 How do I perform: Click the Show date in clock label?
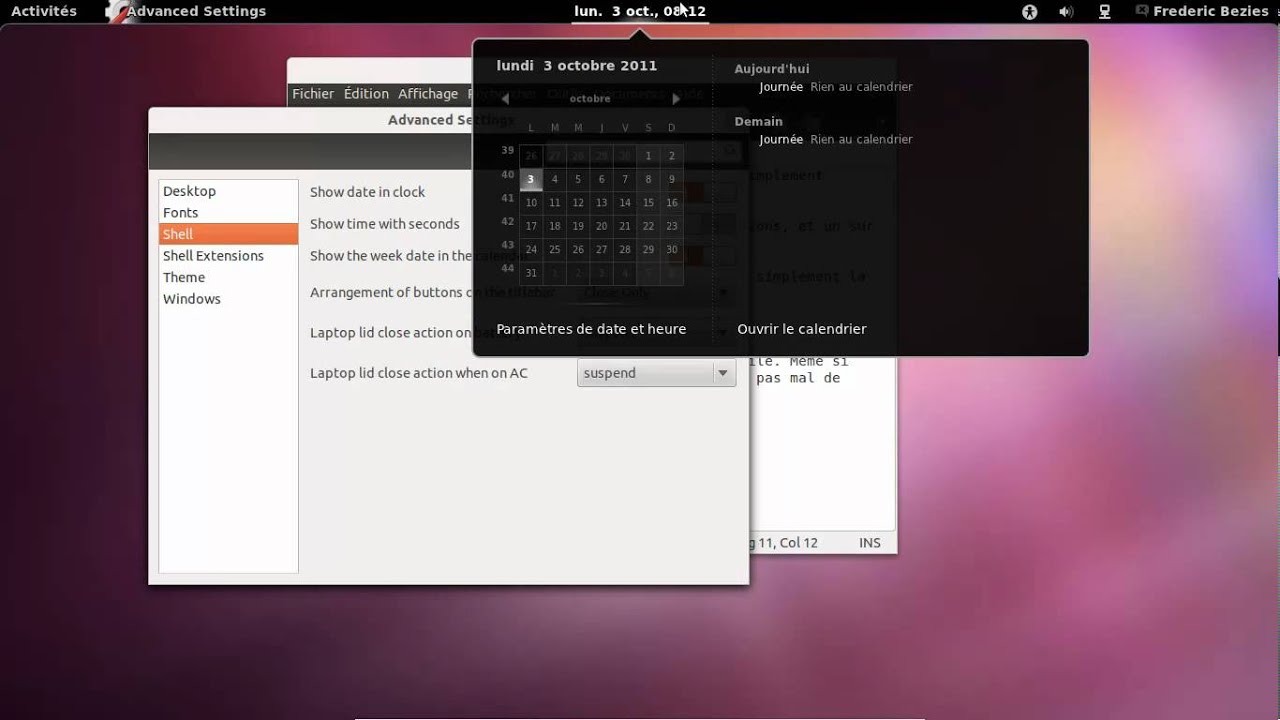click(367, 192)
